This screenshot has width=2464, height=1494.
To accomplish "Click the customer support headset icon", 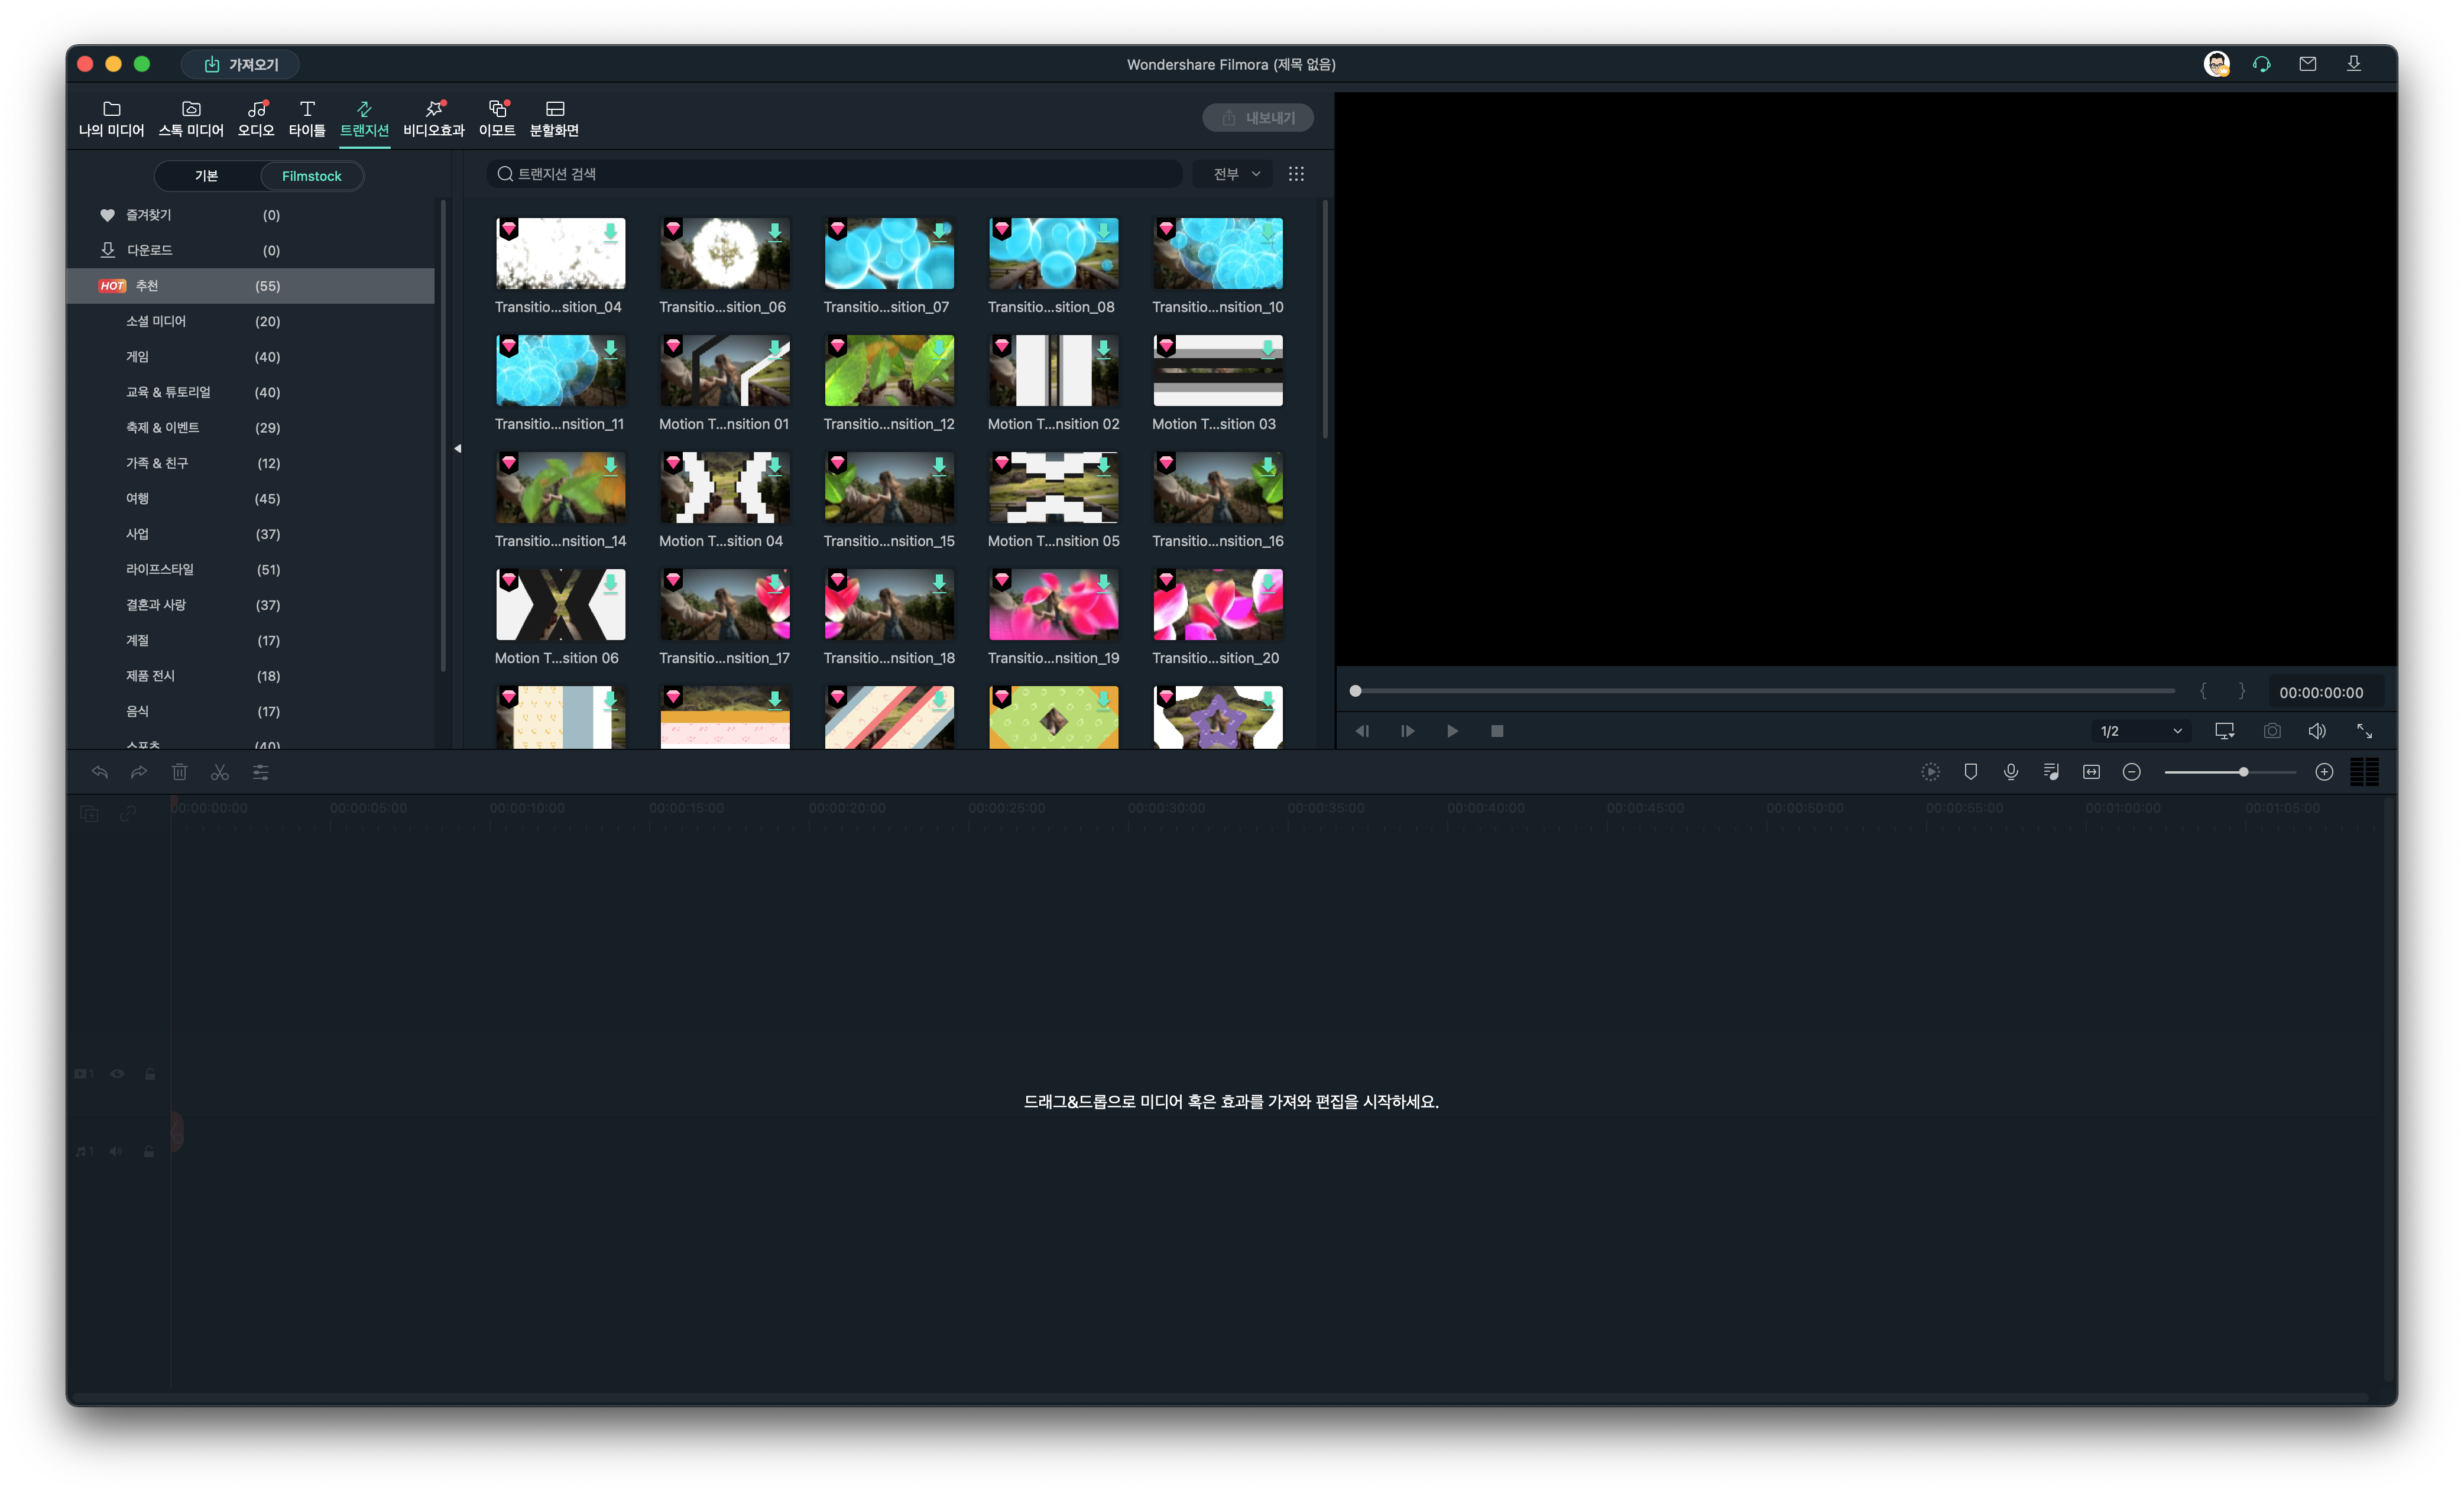I will 2262,64.
